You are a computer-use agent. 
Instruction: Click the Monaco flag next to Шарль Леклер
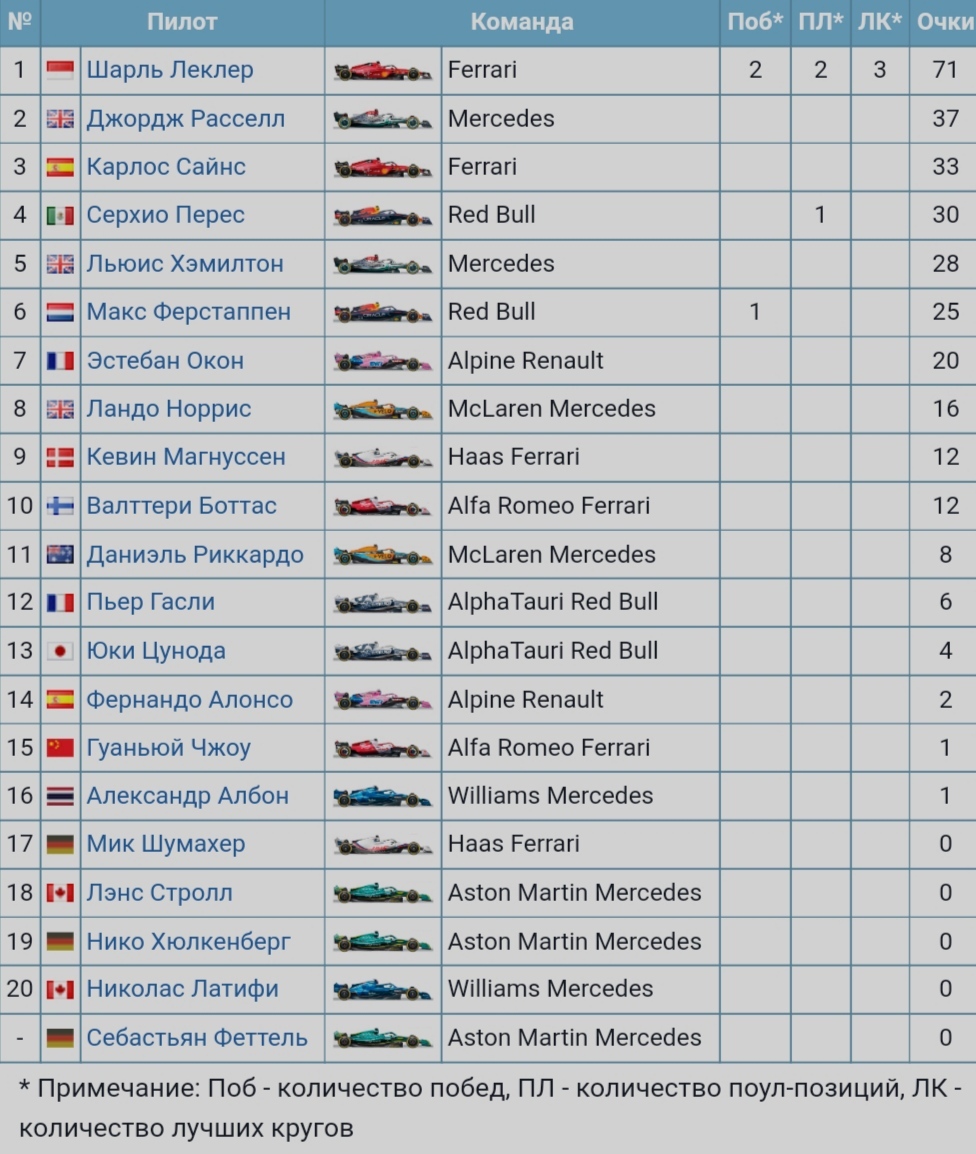60,70
